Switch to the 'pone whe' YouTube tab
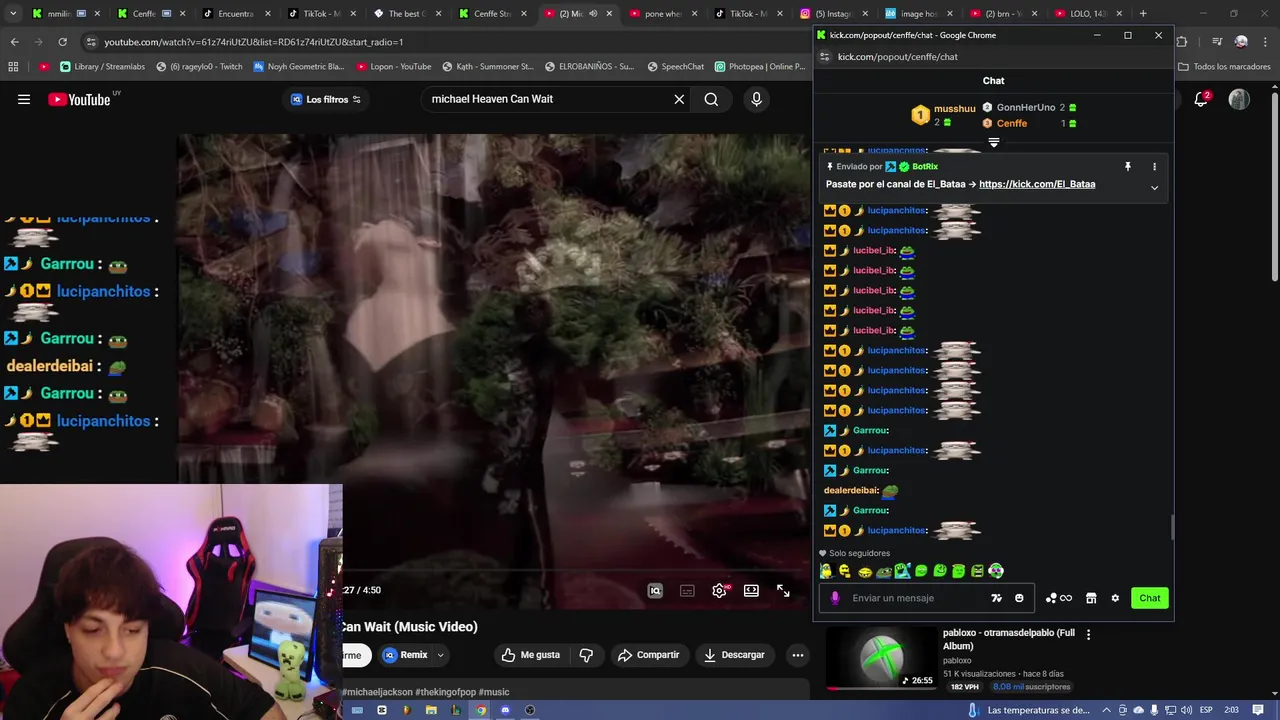The width and height of the screenshot is (1280, 720). pos(662,14)
